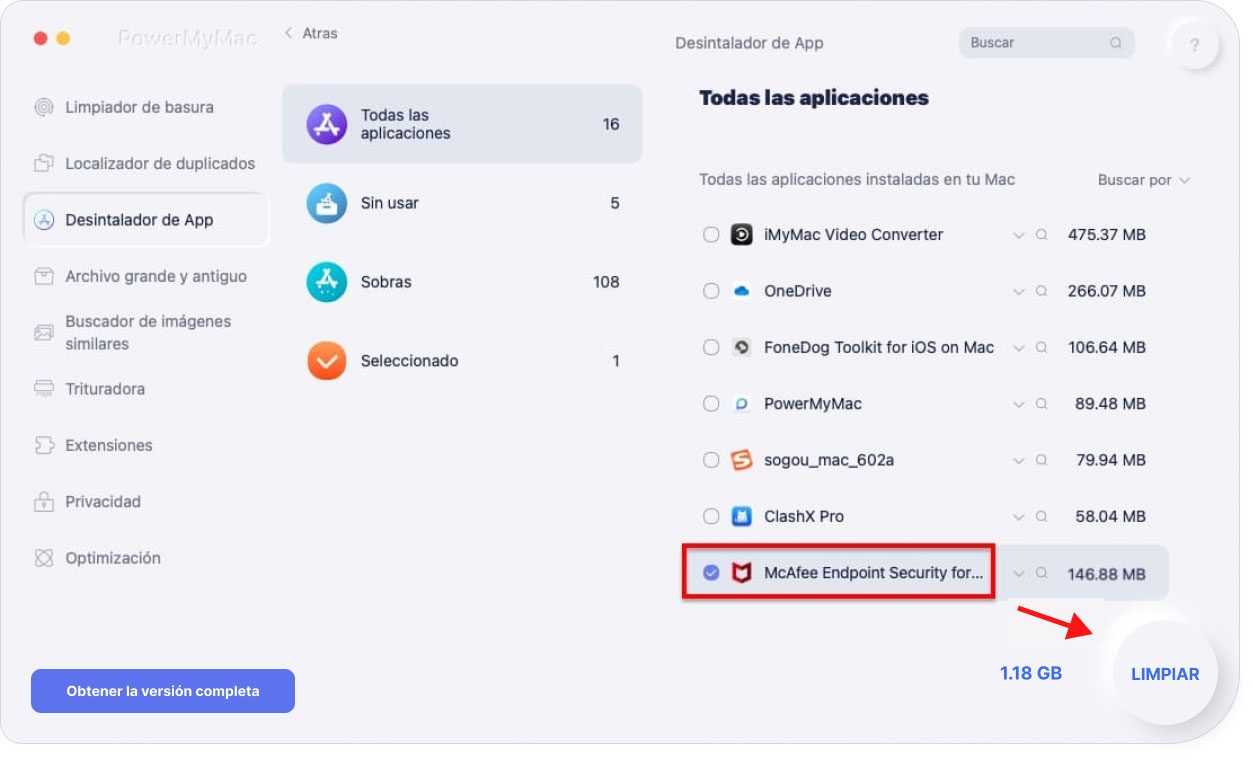
Task: Click the 475.37 MB size value
Action: (1106, 235)
